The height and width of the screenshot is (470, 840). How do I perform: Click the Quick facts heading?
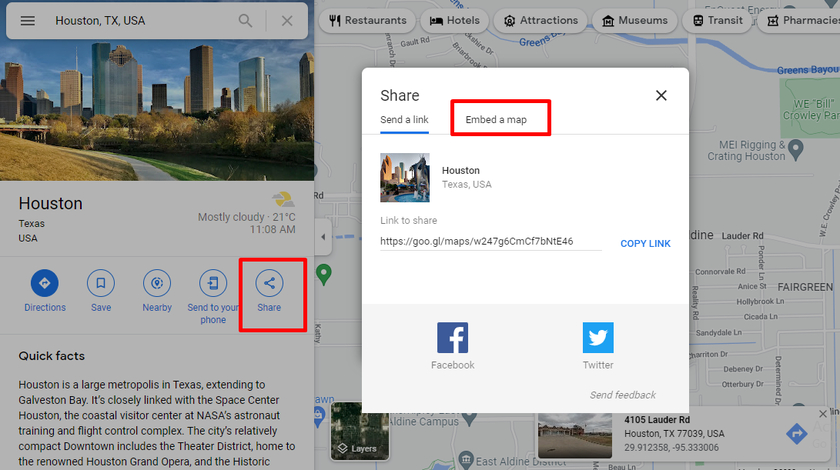(x=51, y=356)
